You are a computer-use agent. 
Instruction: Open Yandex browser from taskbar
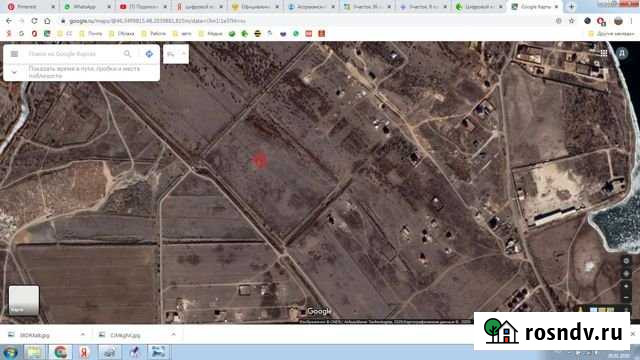[x=84, y=352]
